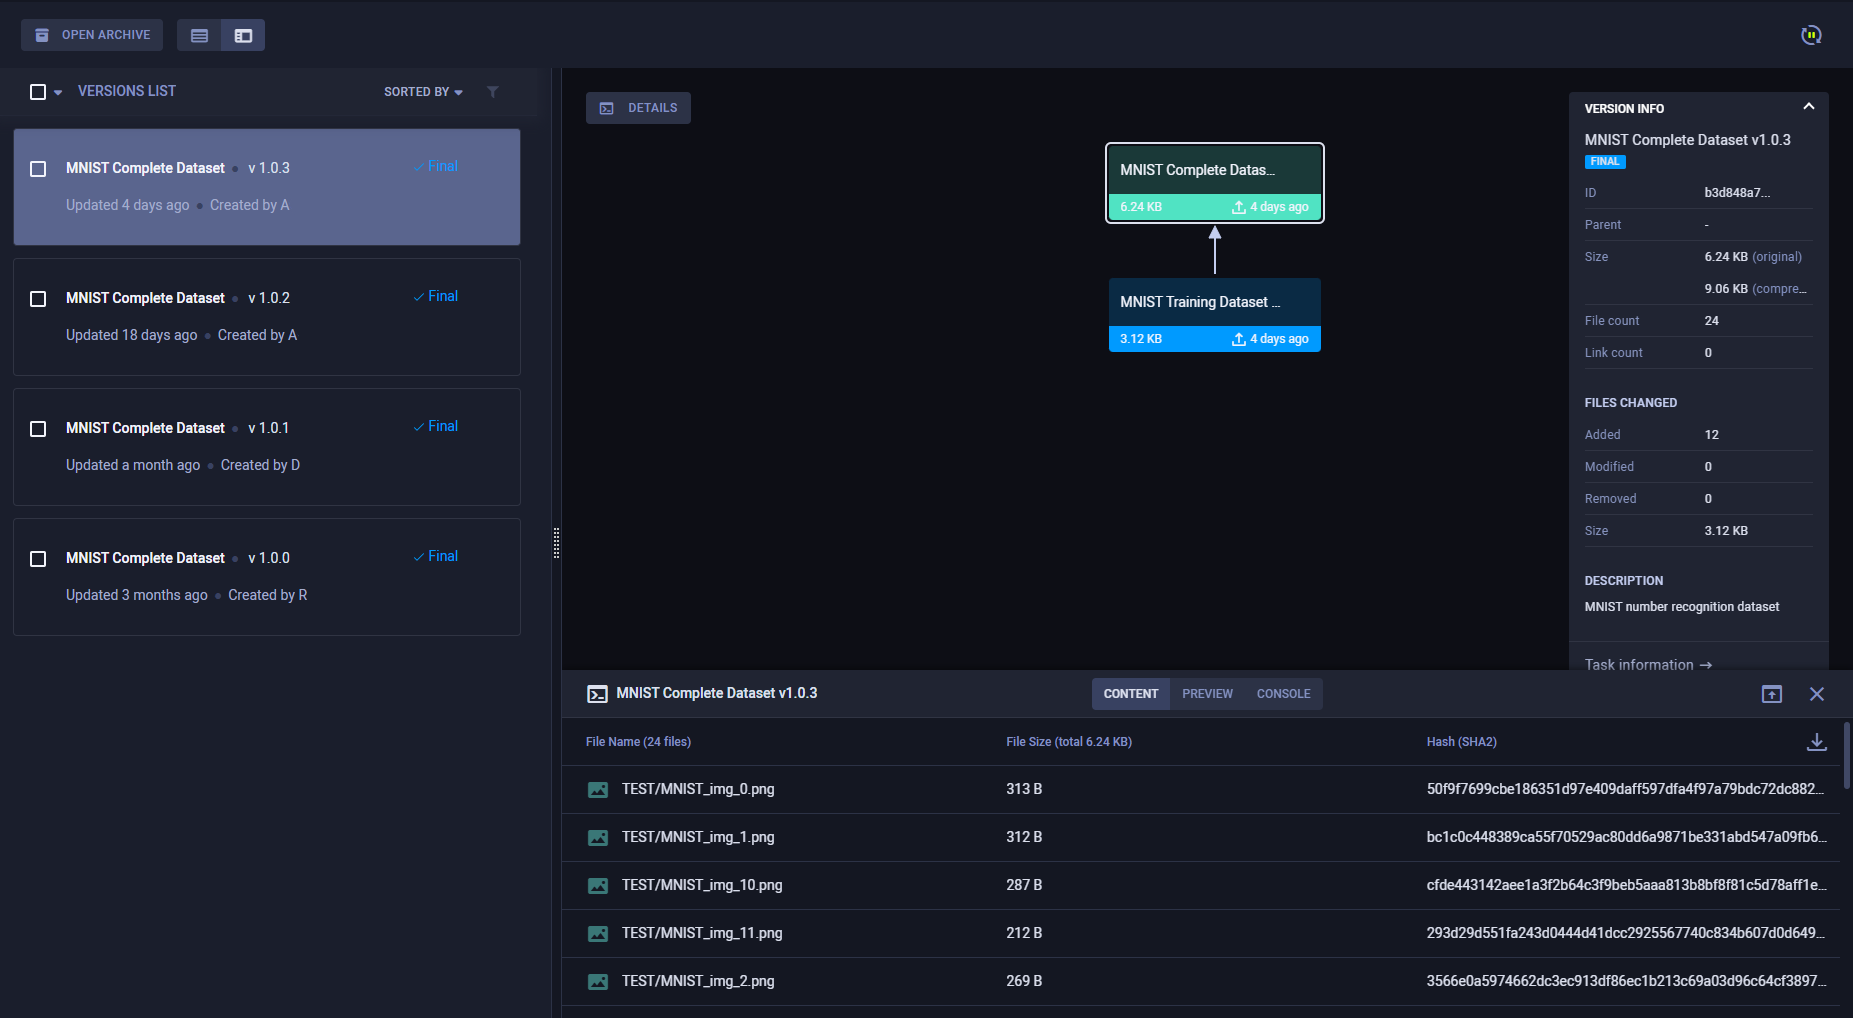Switch to the split panel view icon
Image resolution: width=1853 pixels, height=1018 pixels.
point(243,36)
